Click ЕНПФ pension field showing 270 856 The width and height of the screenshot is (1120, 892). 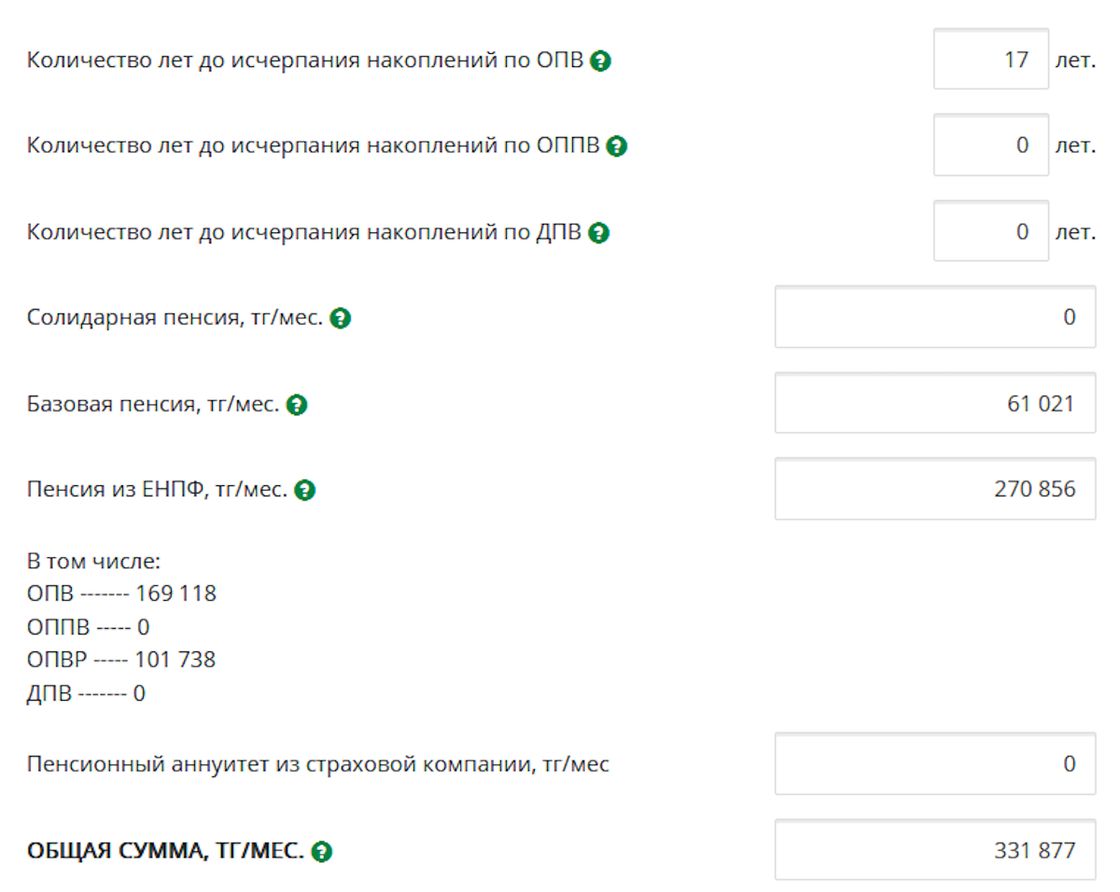coord(935,489)
